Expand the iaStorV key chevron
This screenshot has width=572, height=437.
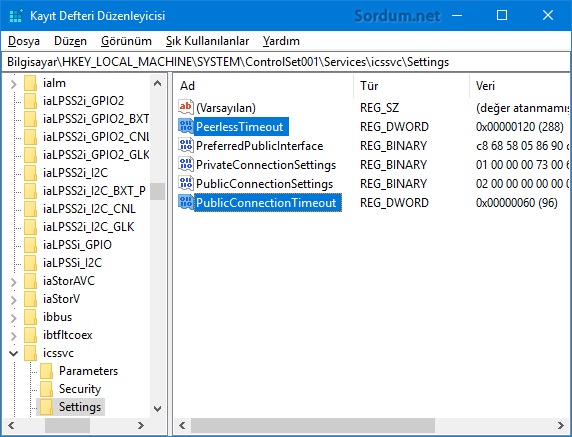[x=13, y=300]
